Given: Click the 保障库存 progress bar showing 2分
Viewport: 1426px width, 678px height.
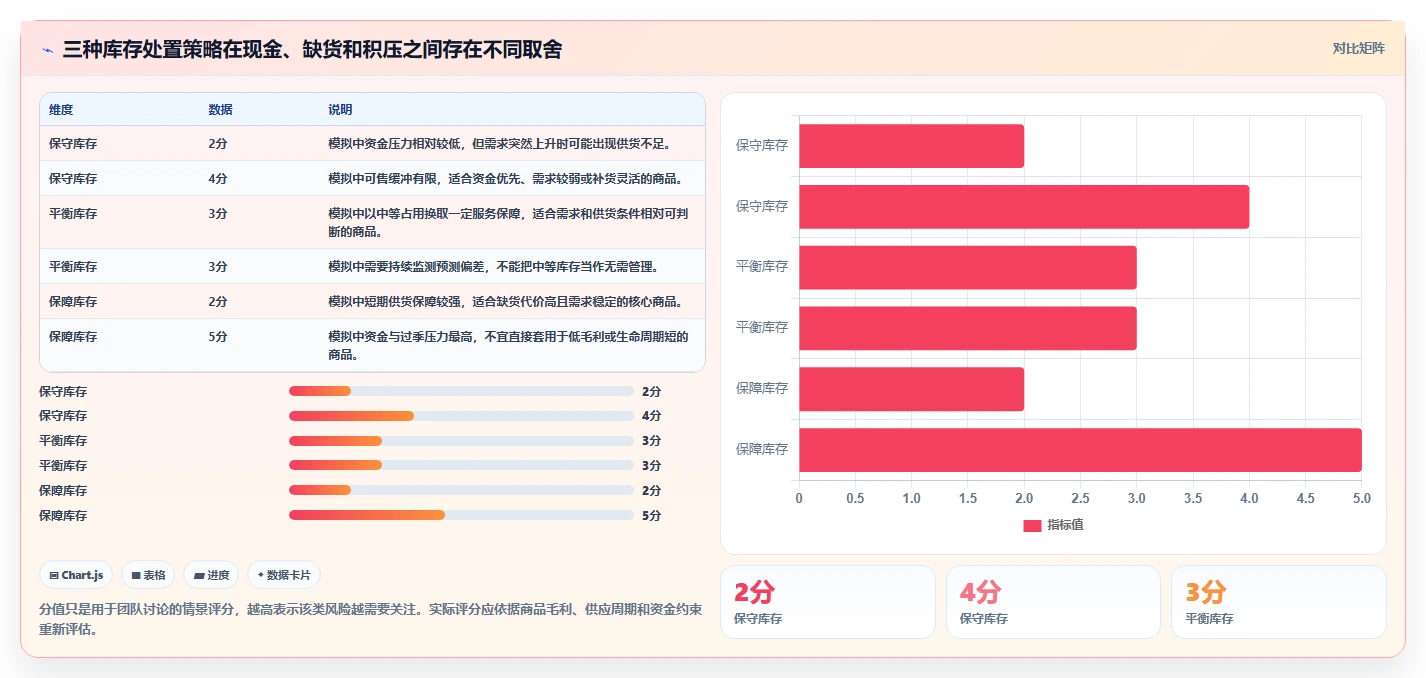Looking at the screenshot, I should 461,490.
